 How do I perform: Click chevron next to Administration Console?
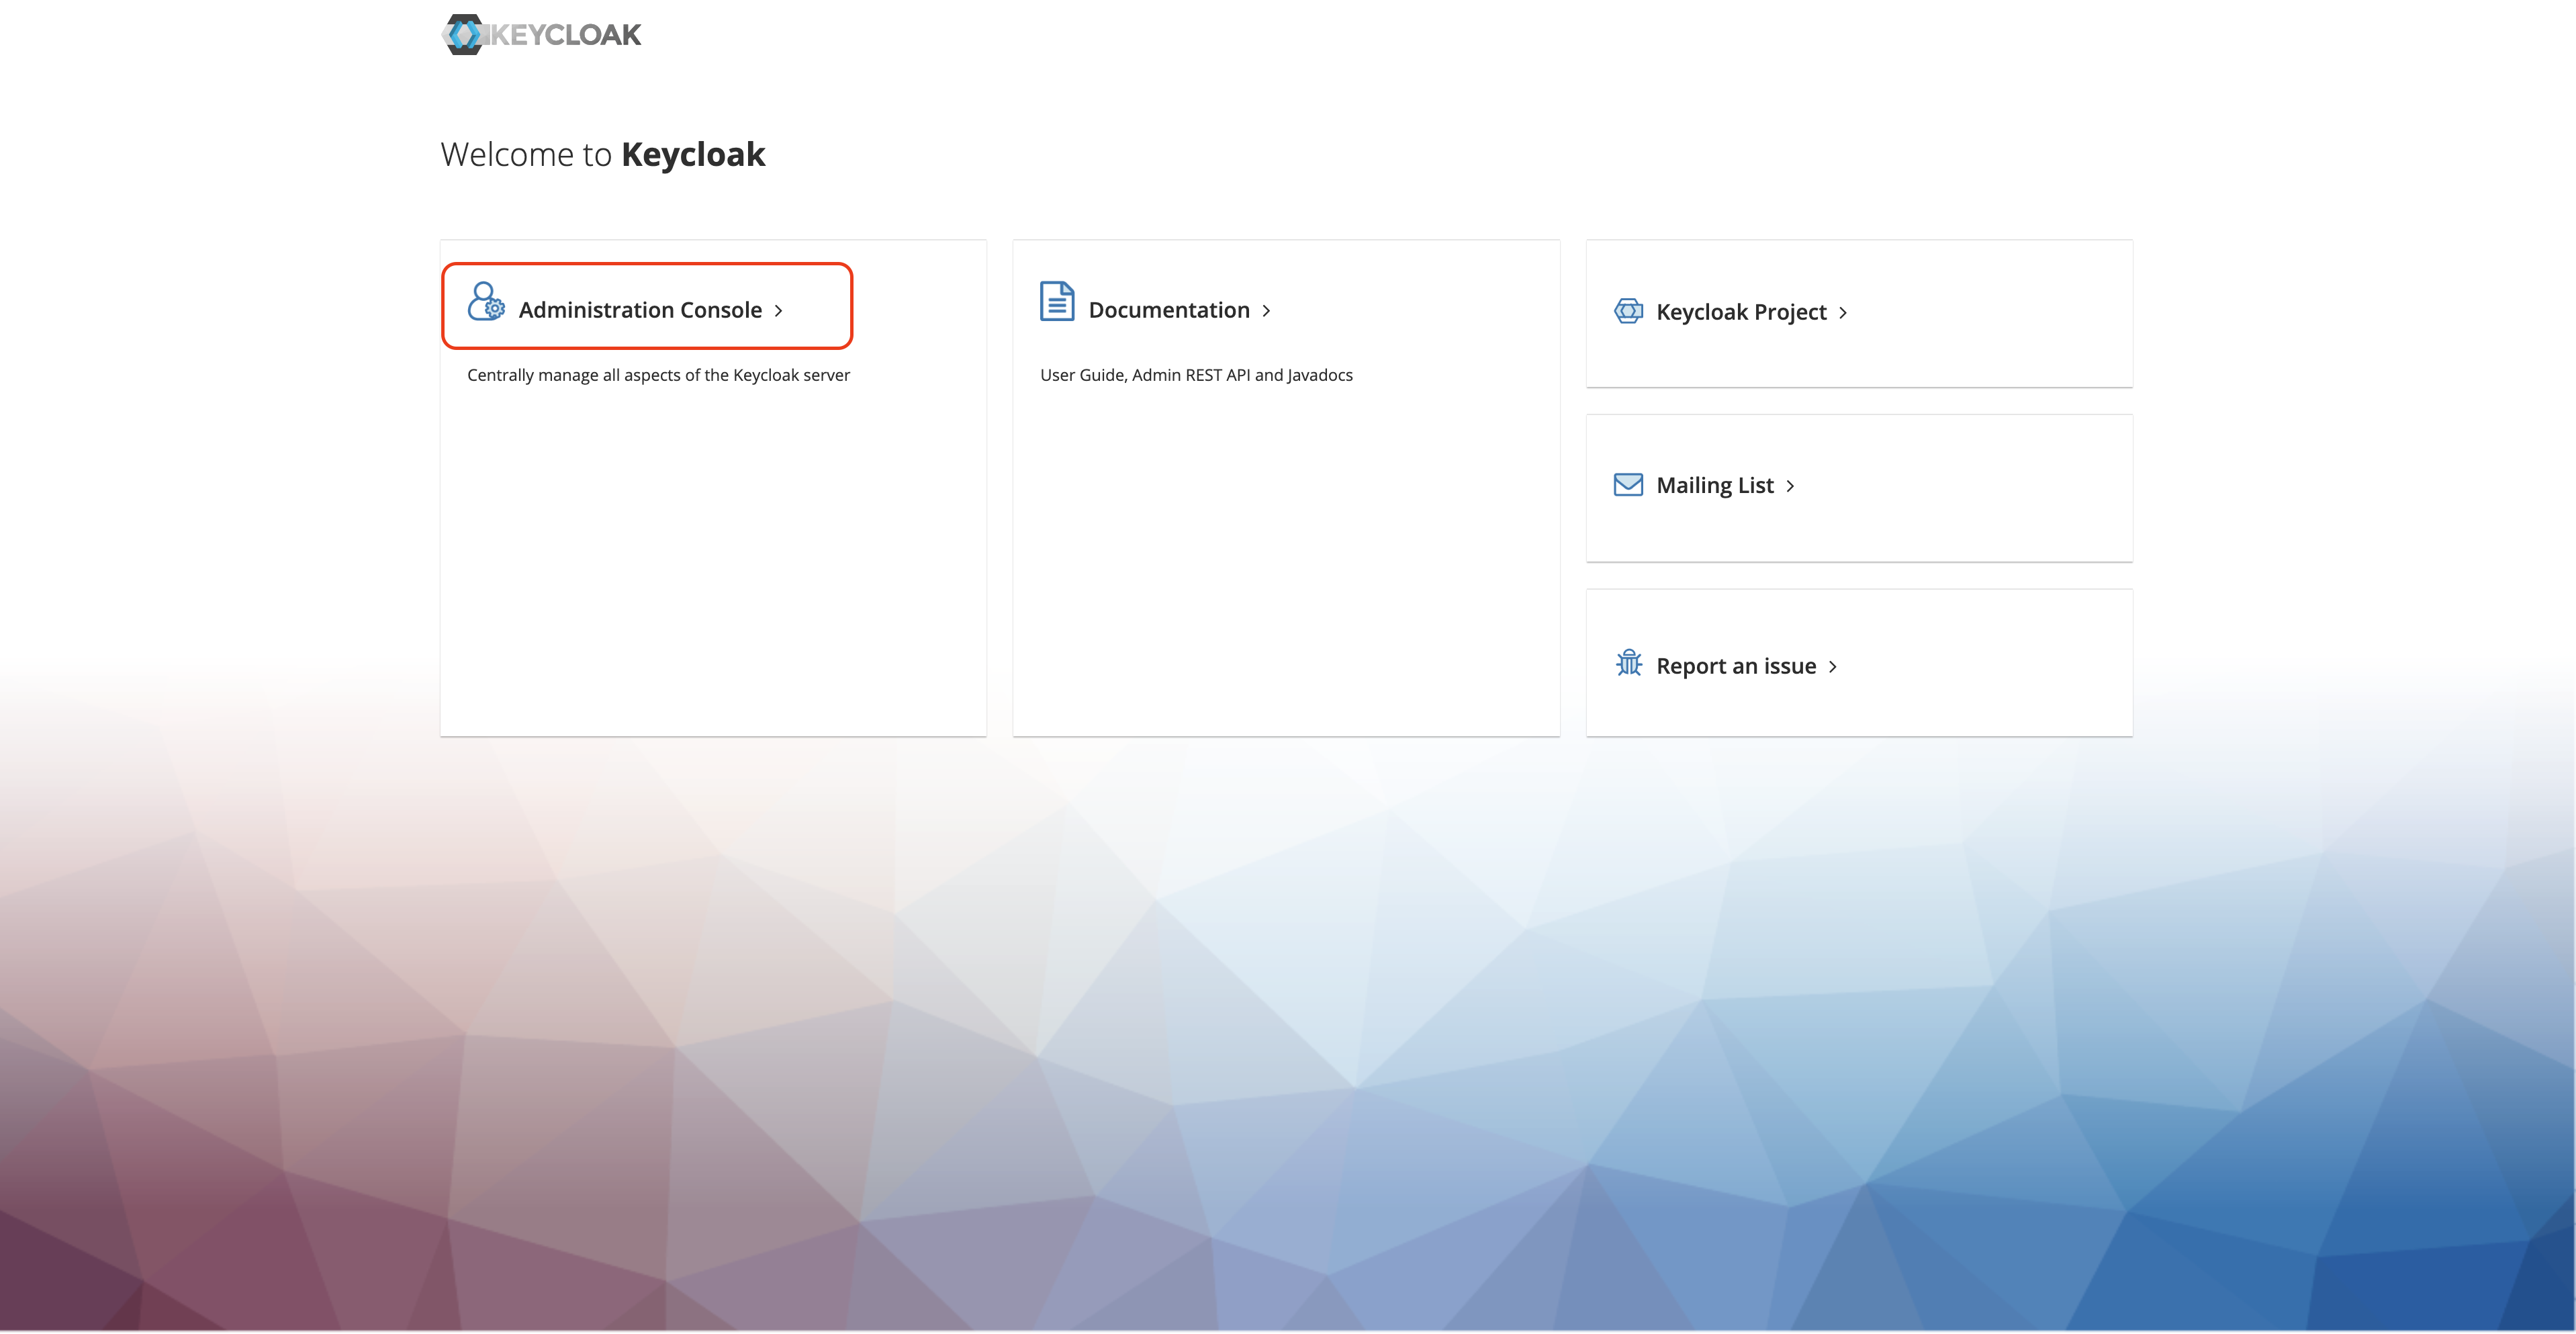tap(778, 311)
